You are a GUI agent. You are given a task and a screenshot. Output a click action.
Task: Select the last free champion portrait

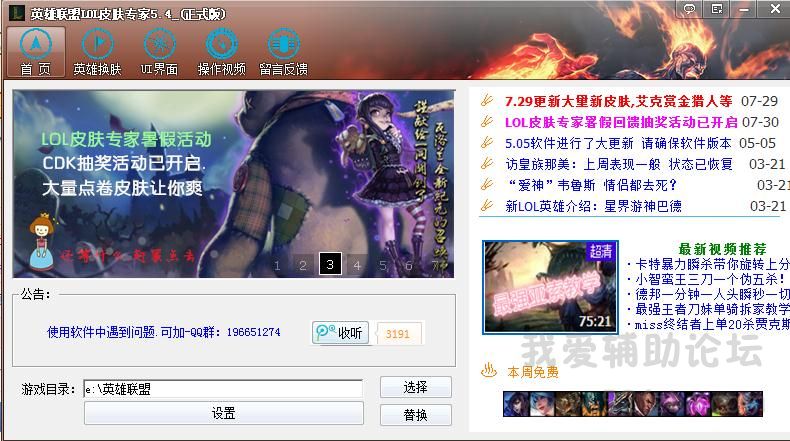(750, 404)
